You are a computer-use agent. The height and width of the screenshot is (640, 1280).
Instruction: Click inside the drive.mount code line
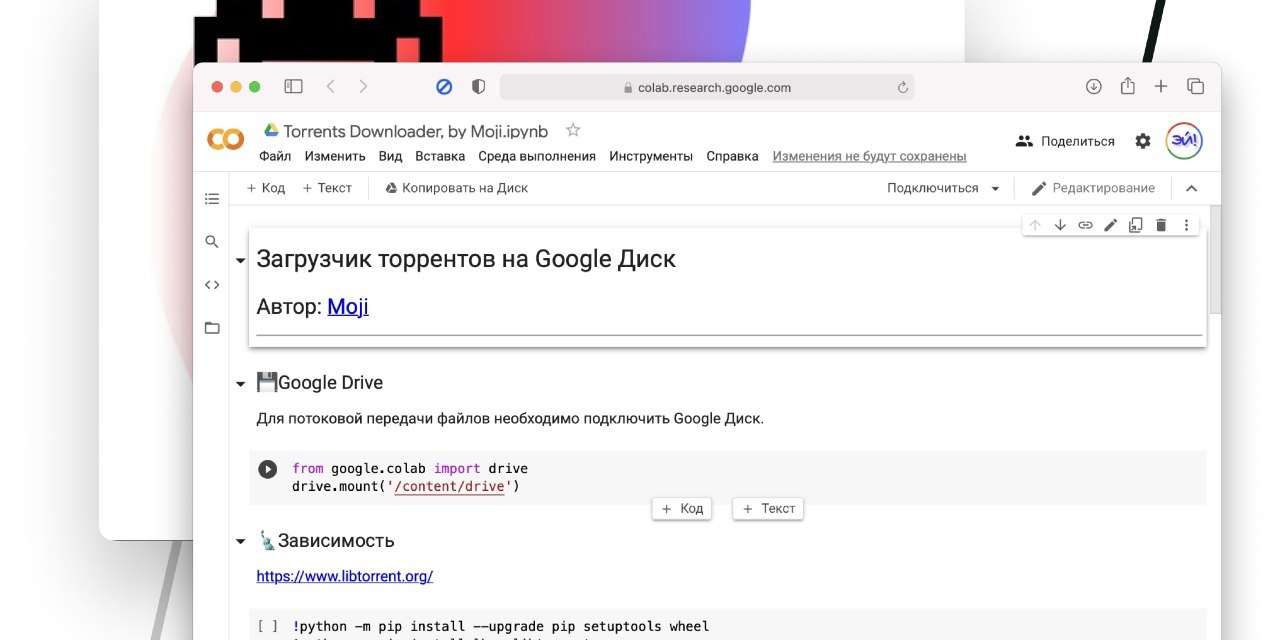tap(406, 487)
